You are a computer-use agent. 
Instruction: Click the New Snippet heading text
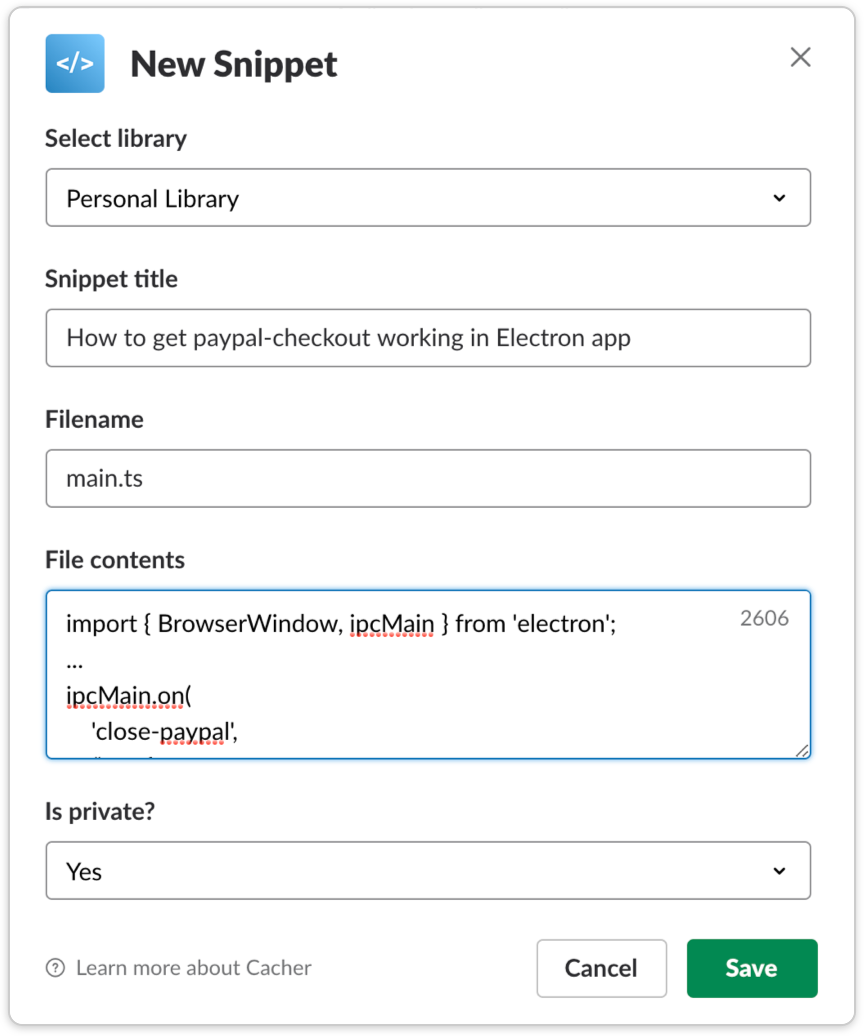(234, 64)
